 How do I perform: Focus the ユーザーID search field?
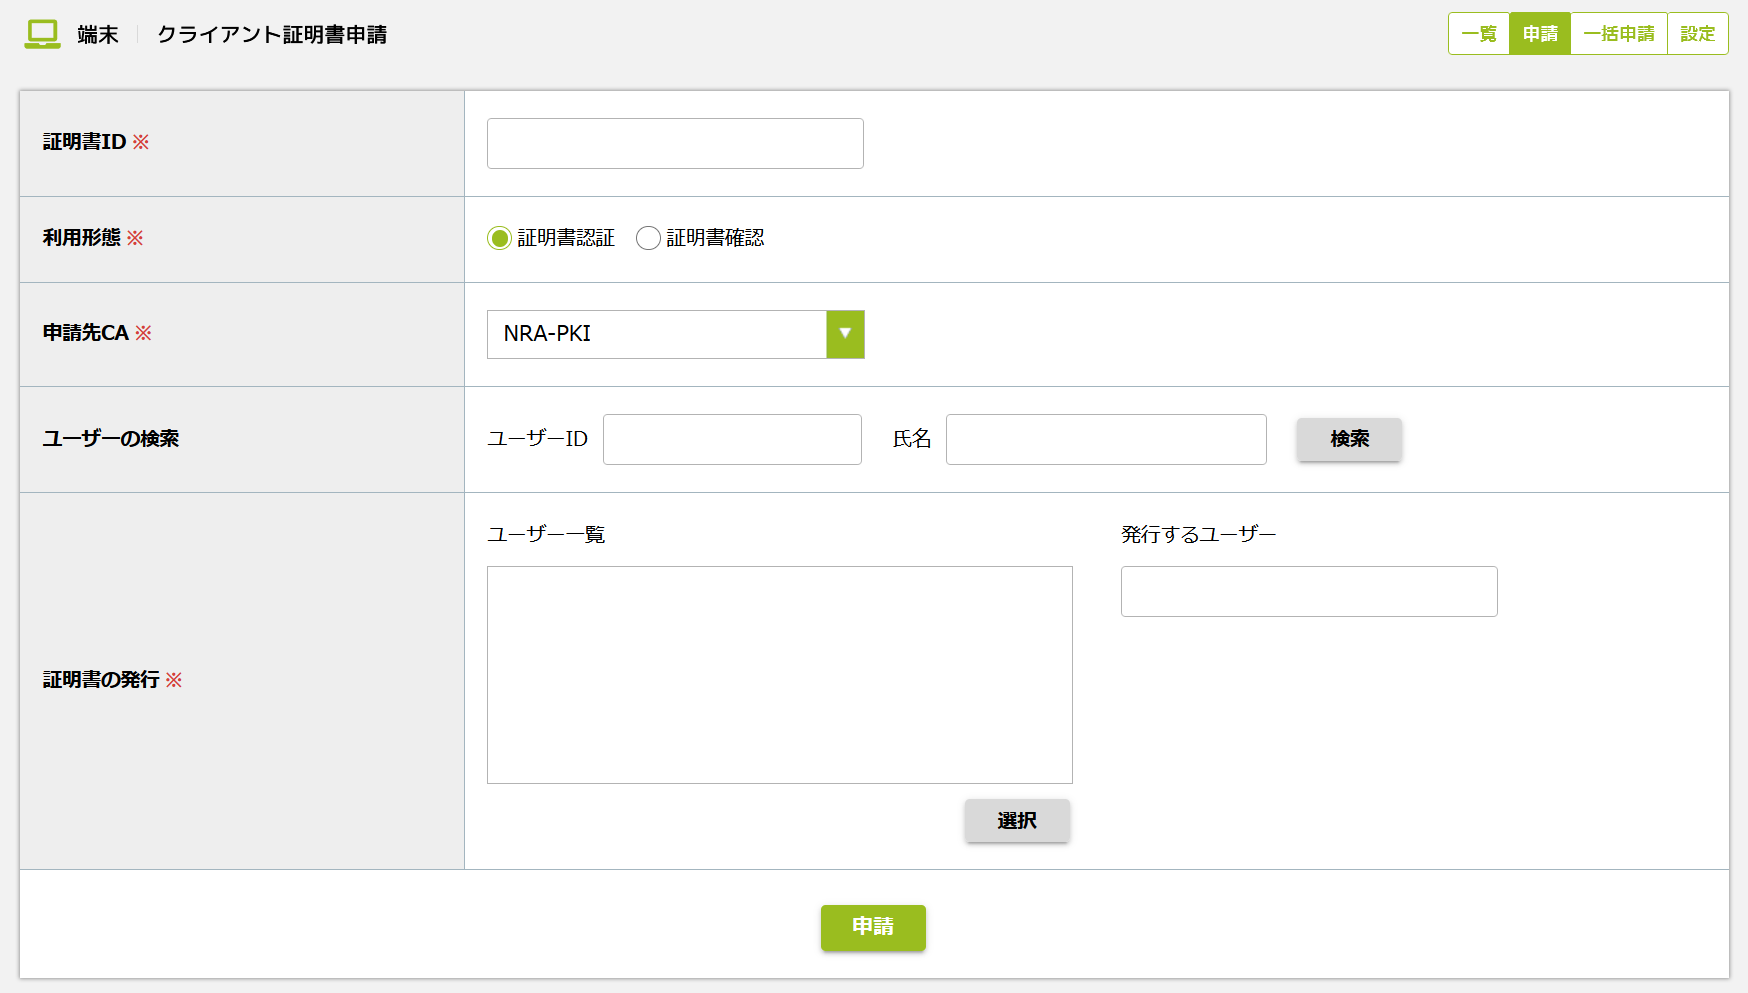tap(732, 439)
